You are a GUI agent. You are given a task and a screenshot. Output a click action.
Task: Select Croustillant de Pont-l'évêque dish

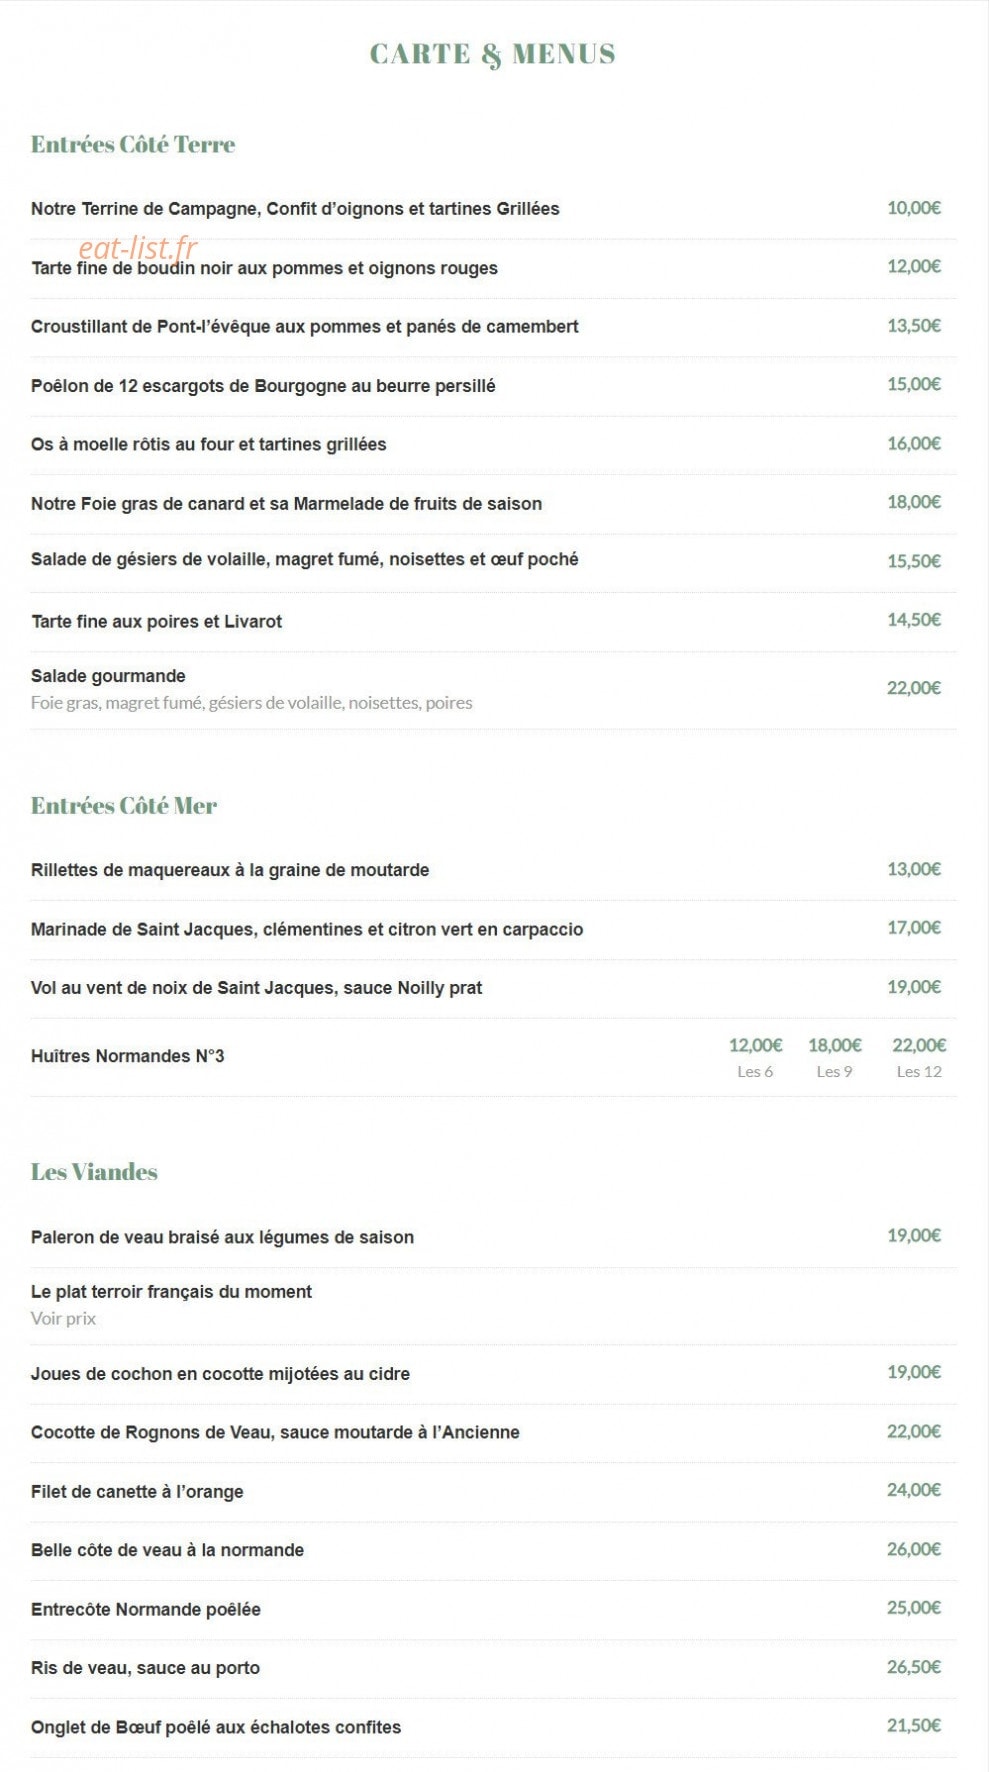pyautogui.click(x=305, y=327)
